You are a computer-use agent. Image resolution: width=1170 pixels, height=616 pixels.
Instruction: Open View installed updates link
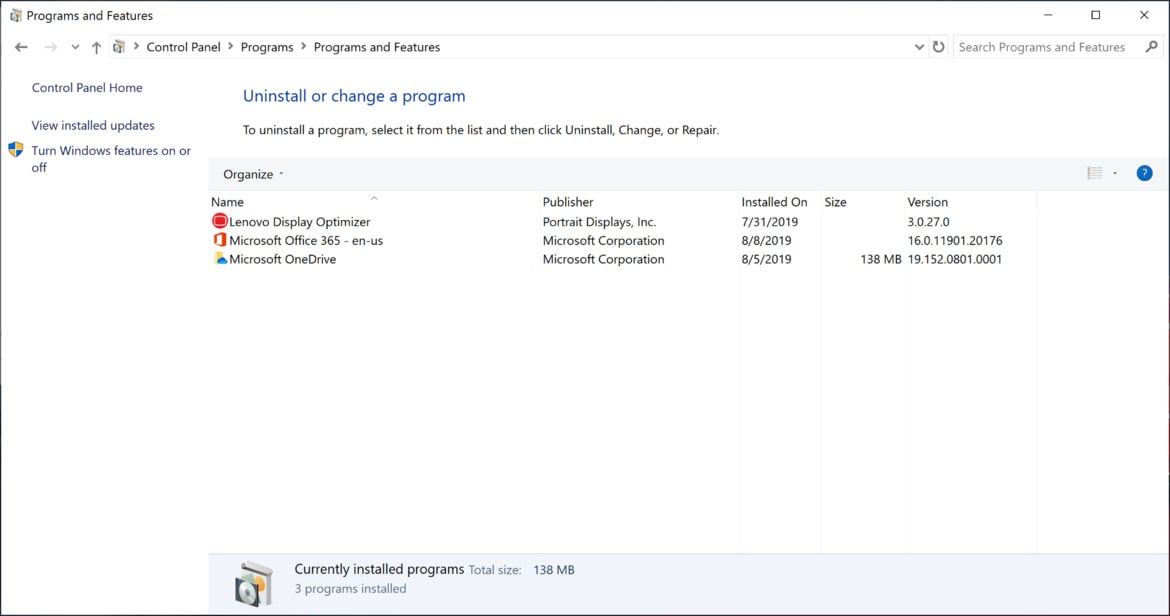[x=93, y=125]
